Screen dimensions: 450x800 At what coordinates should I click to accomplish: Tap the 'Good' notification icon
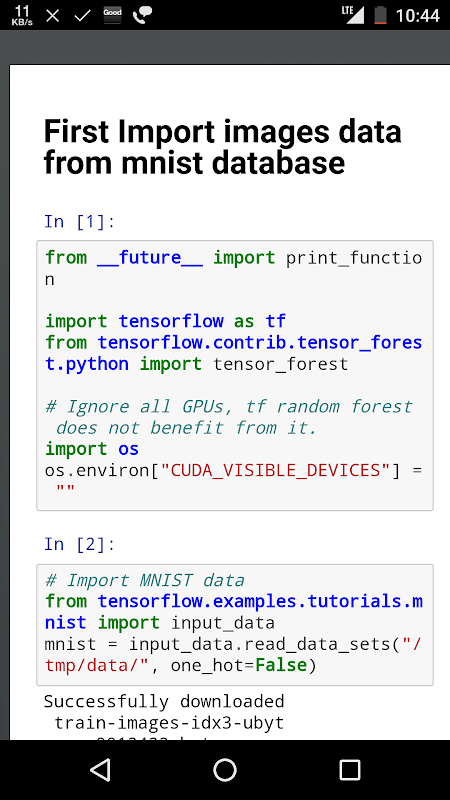tap(112, 15)
